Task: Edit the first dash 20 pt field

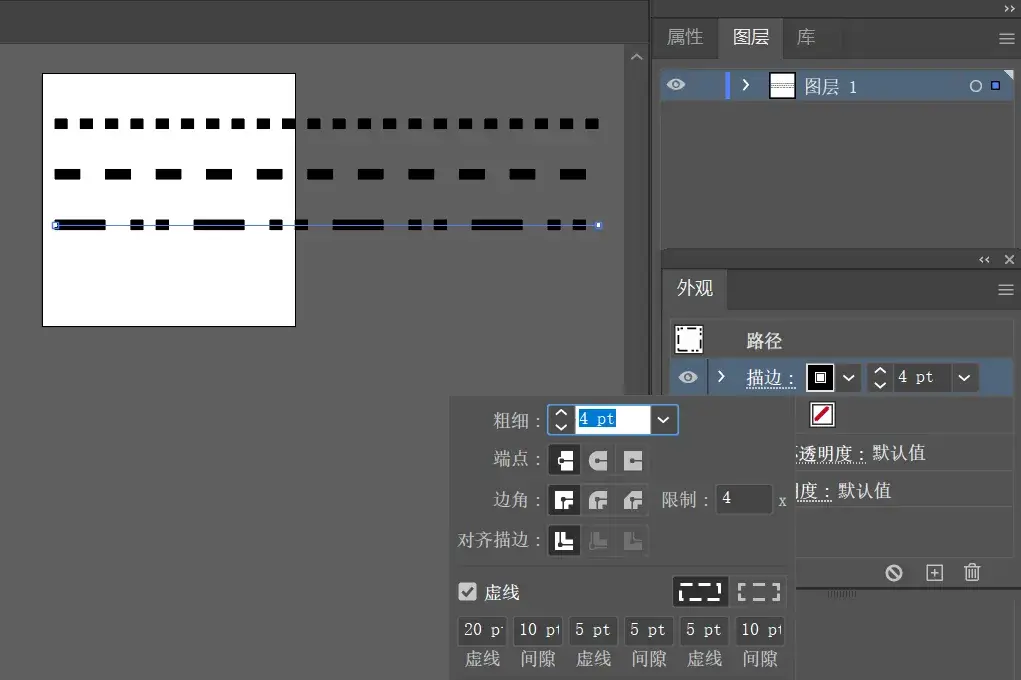Action: click(482, 630)
